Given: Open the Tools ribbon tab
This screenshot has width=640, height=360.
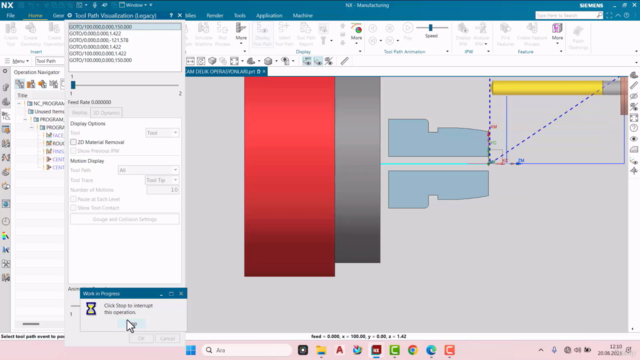Looking at the screenshot, I should pos(240,16).
